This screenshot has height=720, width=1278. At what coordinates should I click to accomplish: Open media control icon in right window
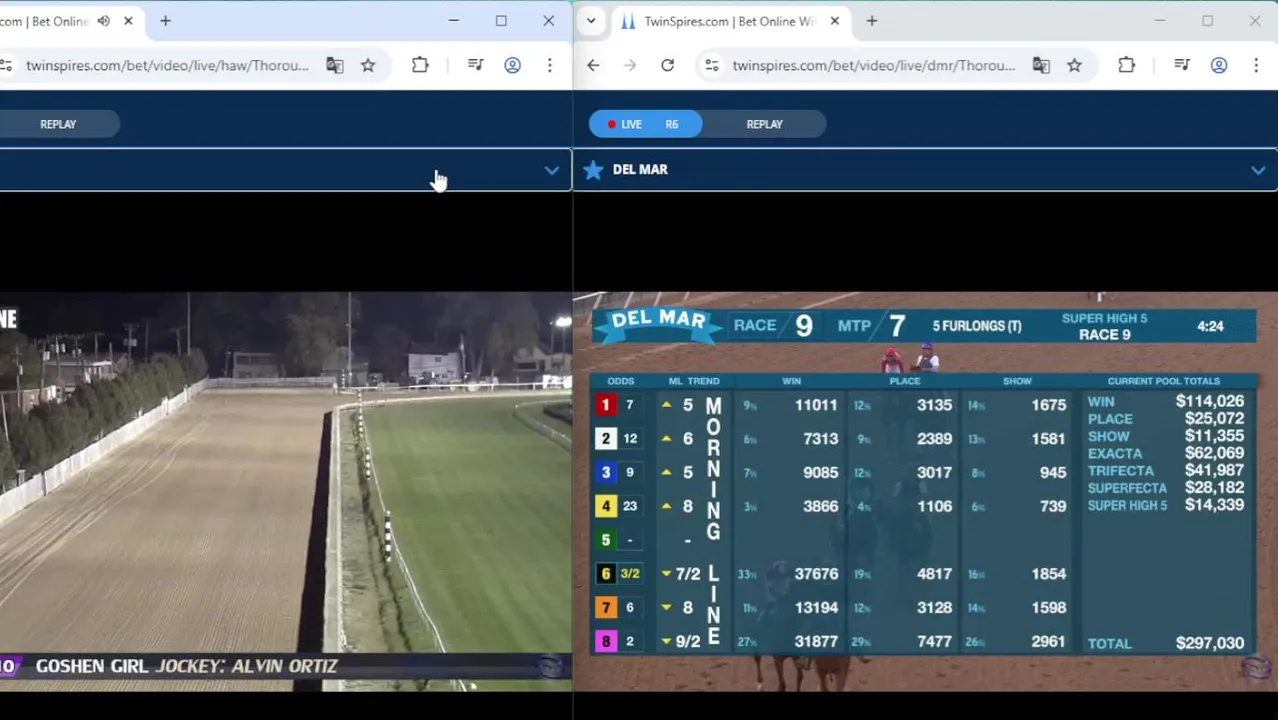(x=1182, y=65)
